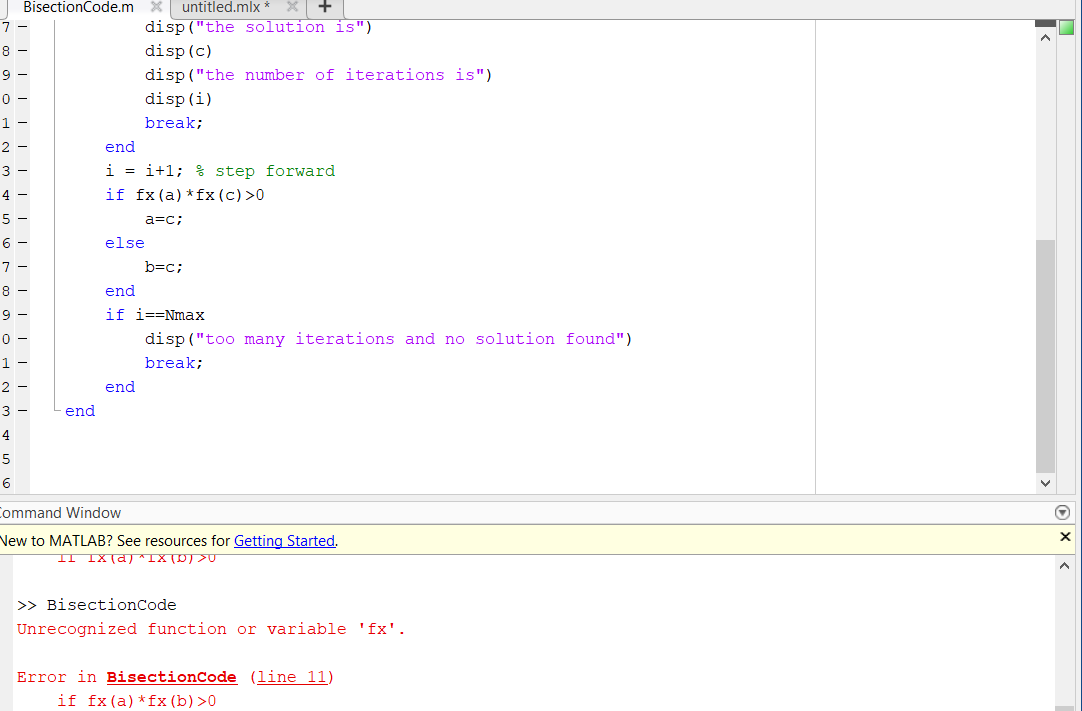This screenshot has height=711, width=1082.
Task: Open a new file with the plus tab button
Action: (323, 8)
